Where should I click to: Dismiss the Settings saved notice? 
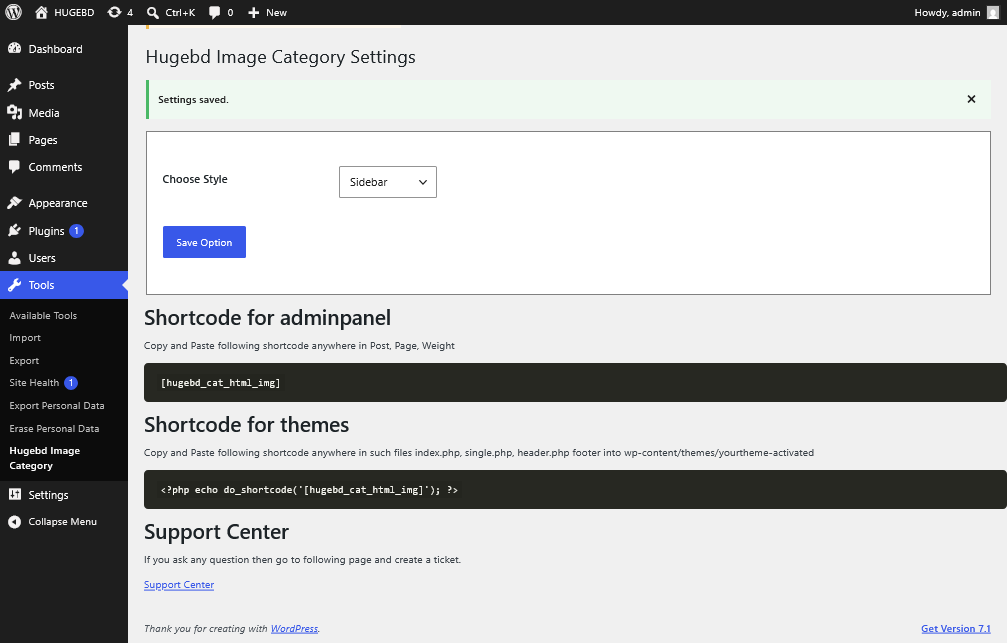point(971,99)
